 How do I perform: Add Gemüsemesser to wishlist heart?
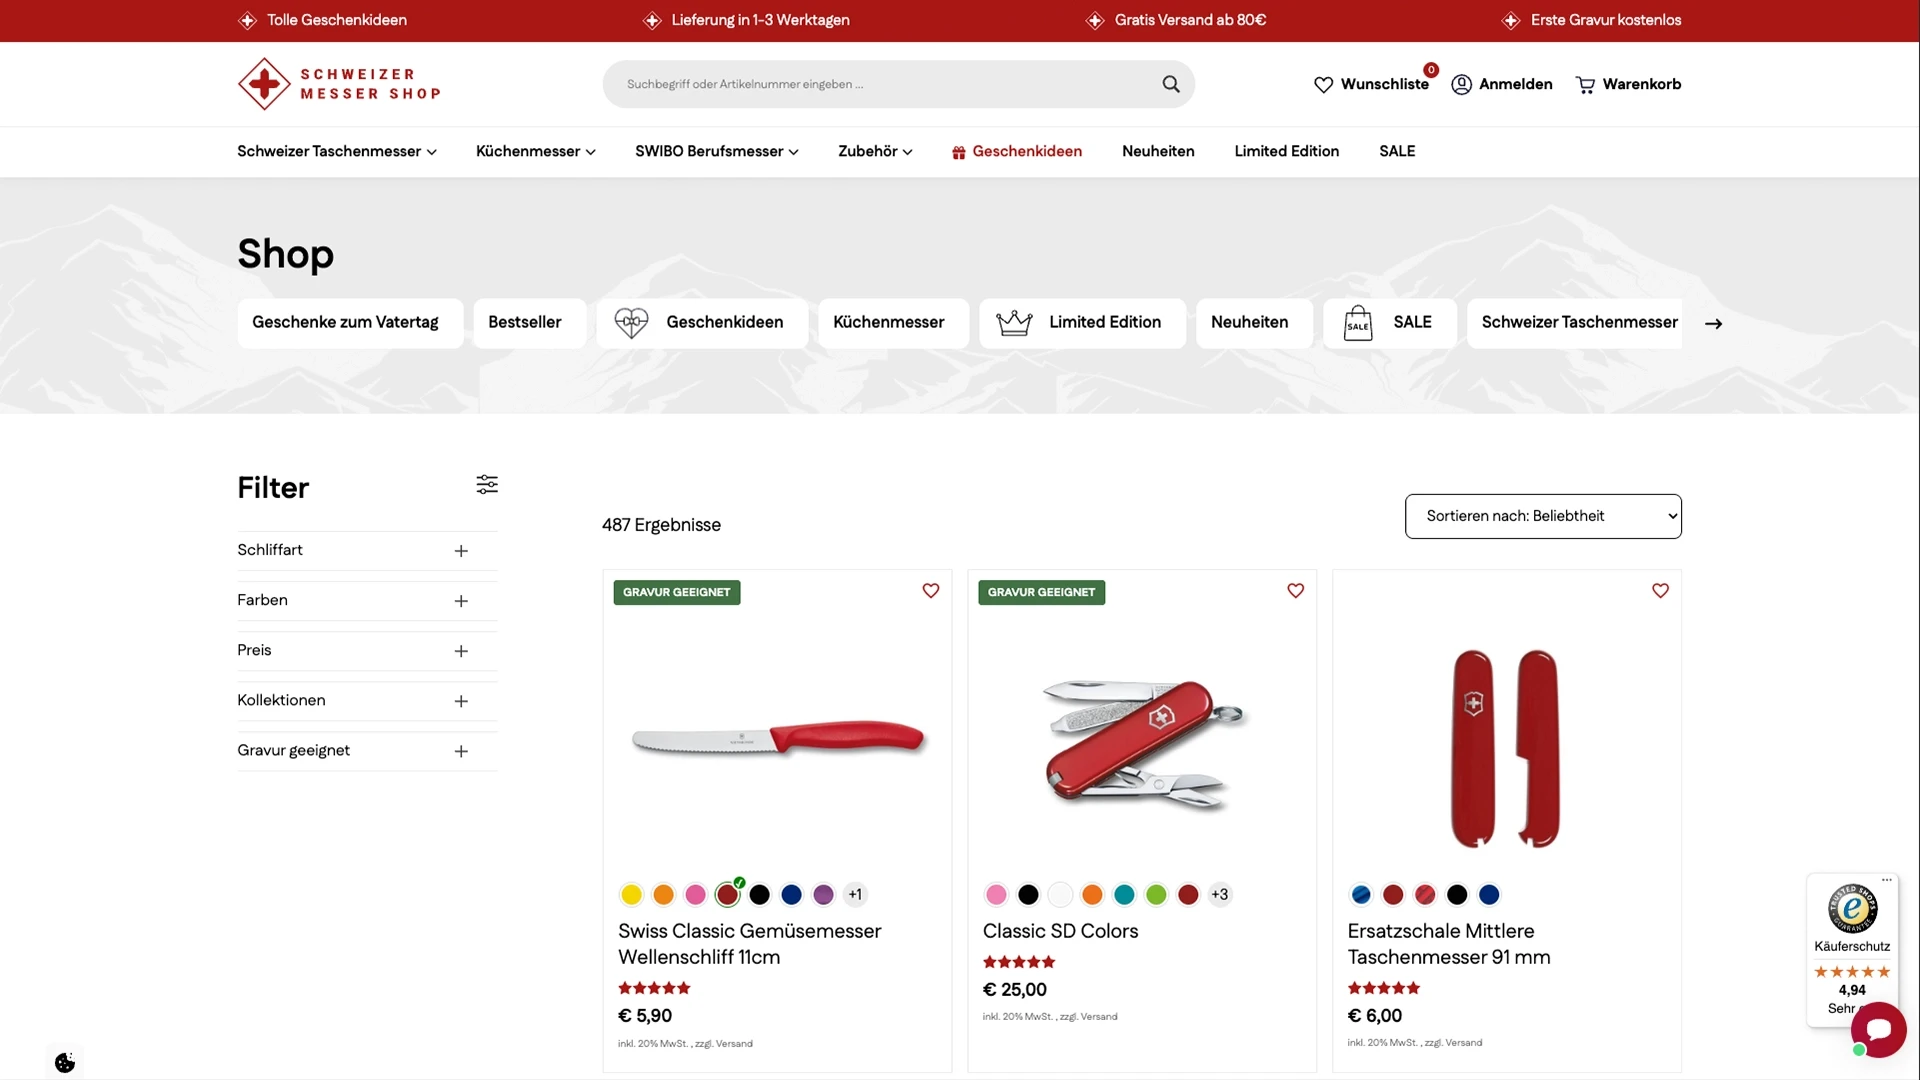click(930, 591)
